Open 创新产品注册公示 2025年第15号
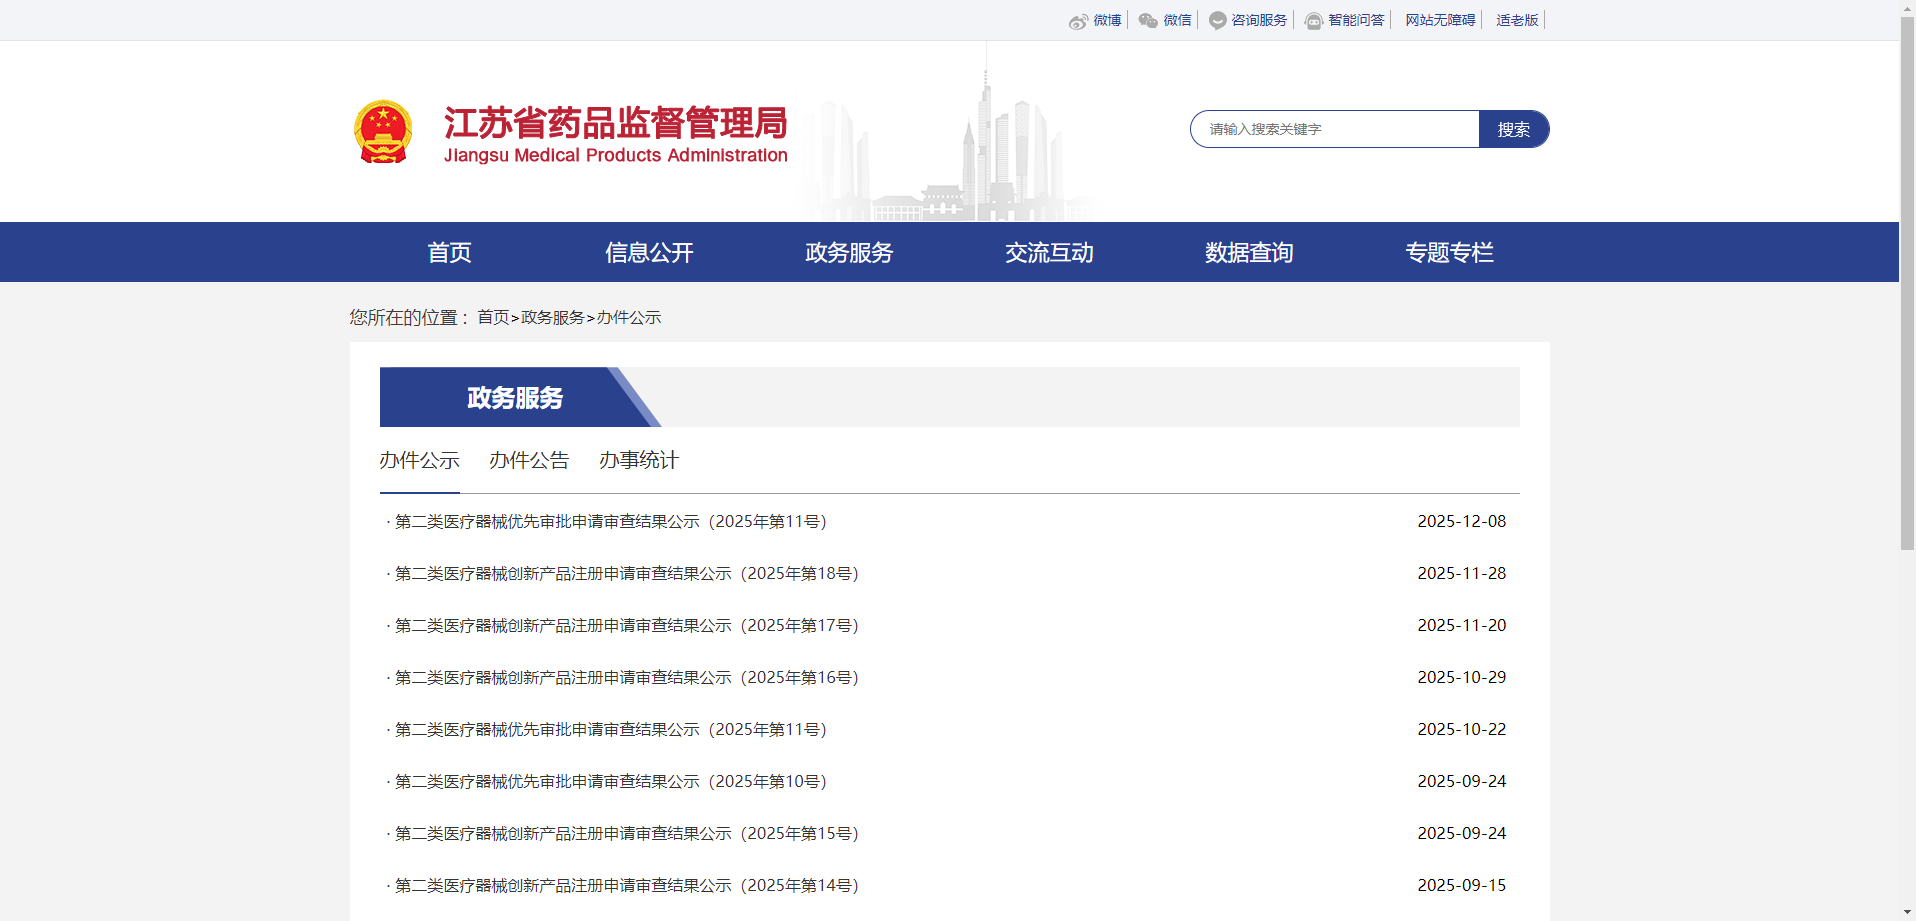 click(627, 833)
